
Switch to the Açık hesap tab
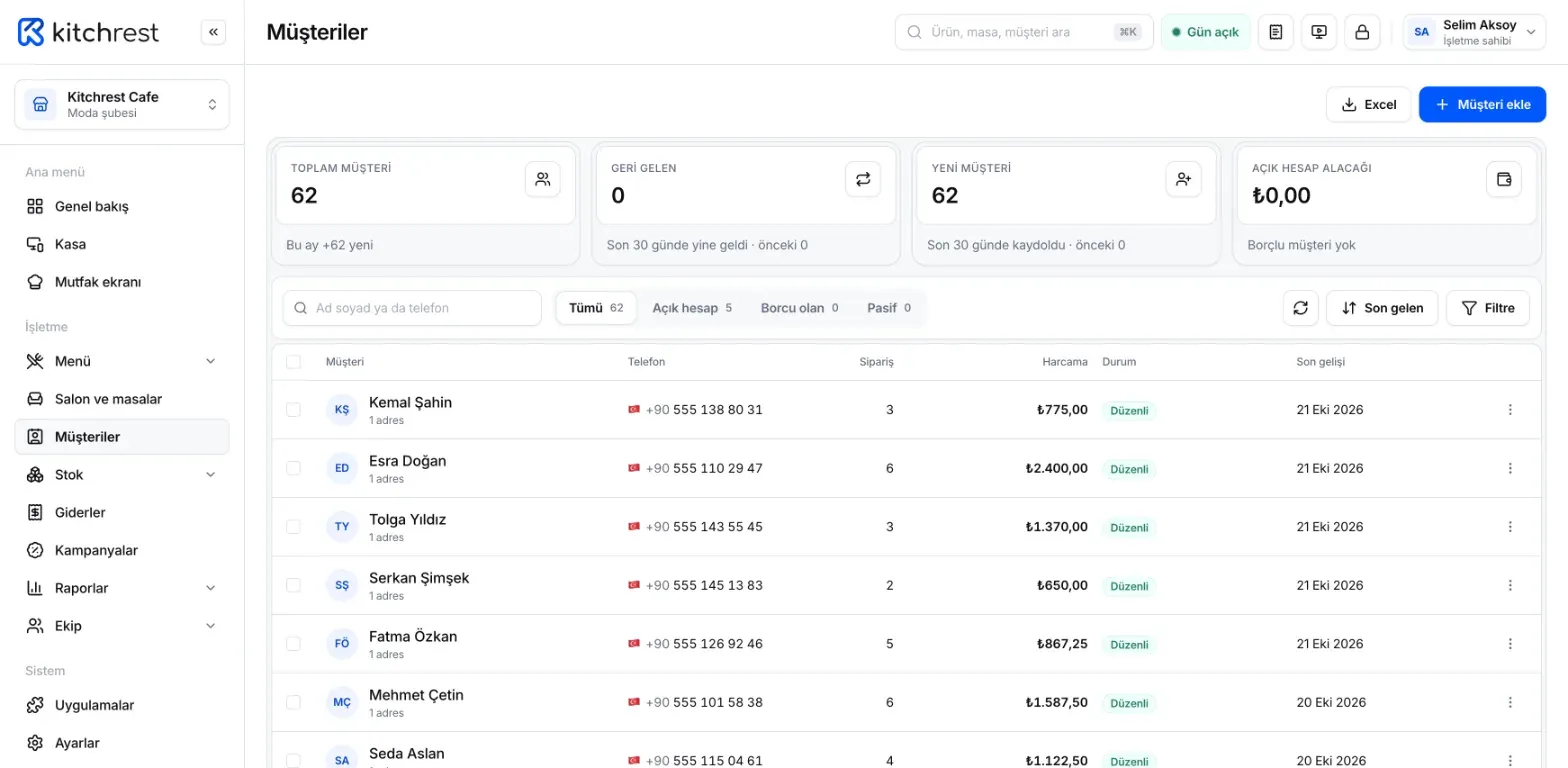click(692, 308)
